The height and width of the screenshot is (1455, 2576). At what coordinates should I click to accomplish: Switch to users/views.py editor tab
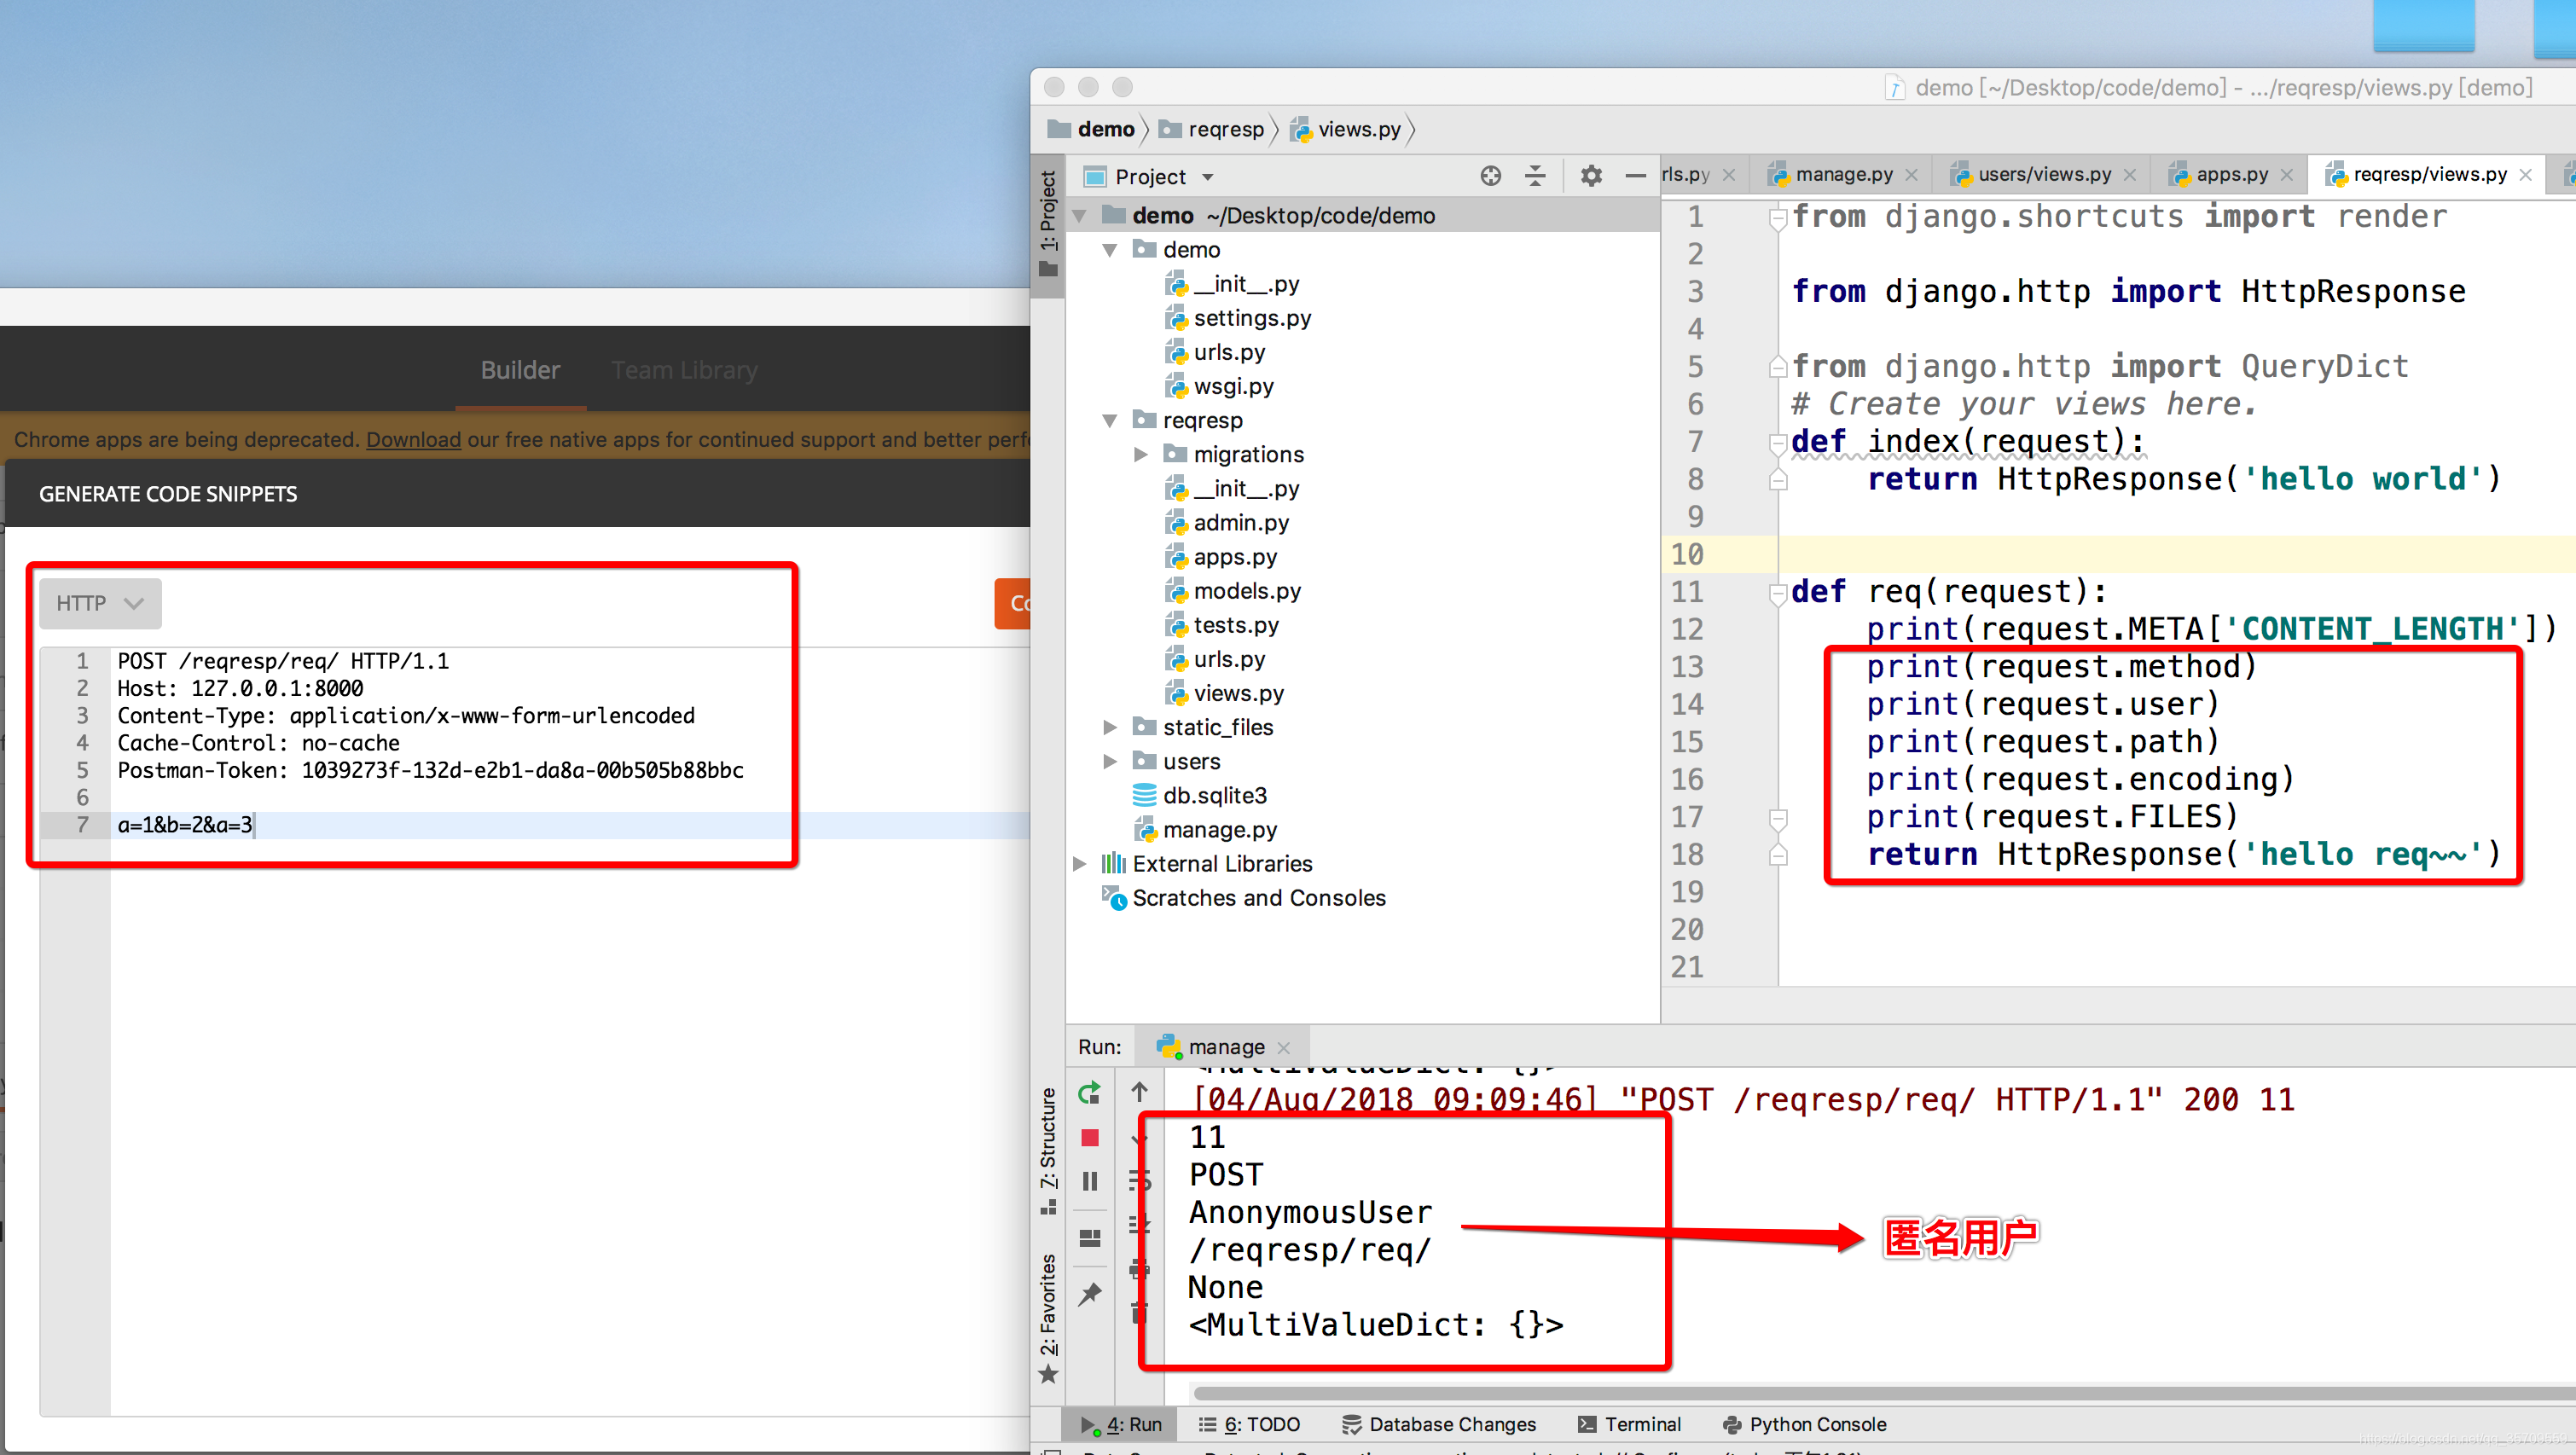click(x=2043, y=175)
